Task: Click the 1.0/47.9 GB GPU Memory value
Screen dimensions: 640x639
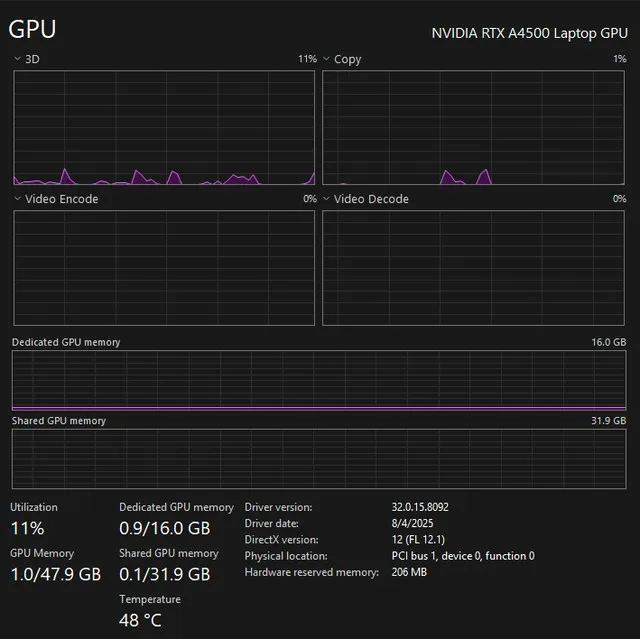Action: [56, 574]
